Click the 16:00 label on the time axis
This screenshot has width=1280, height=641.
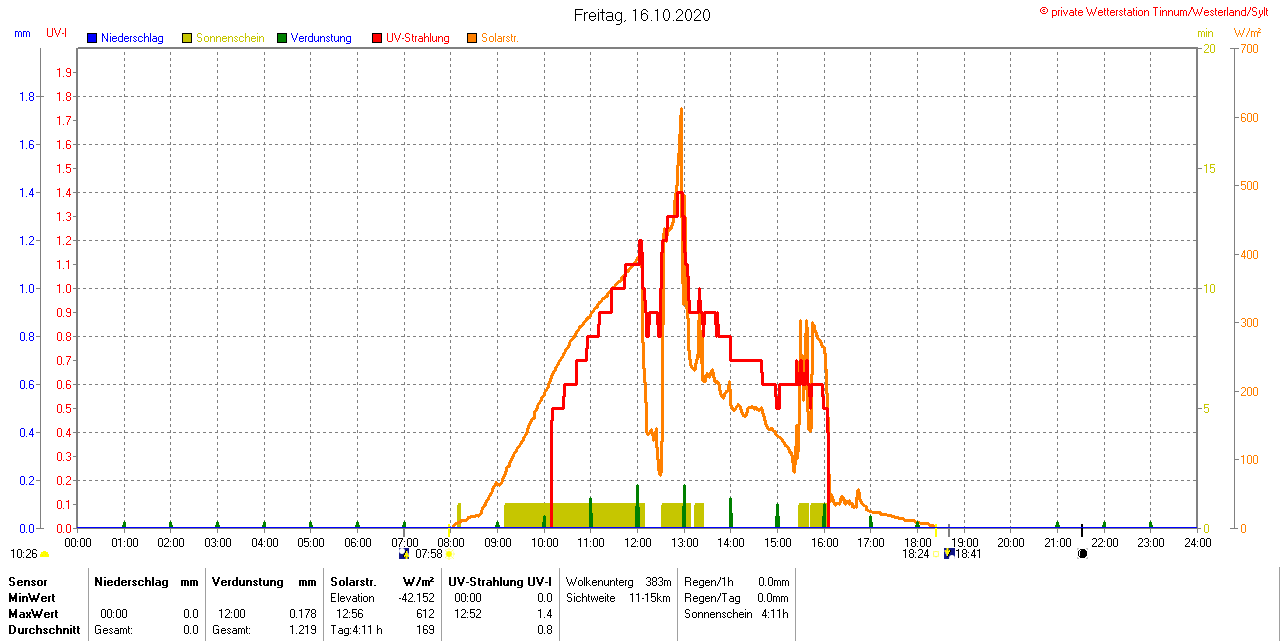coord(824,542)
